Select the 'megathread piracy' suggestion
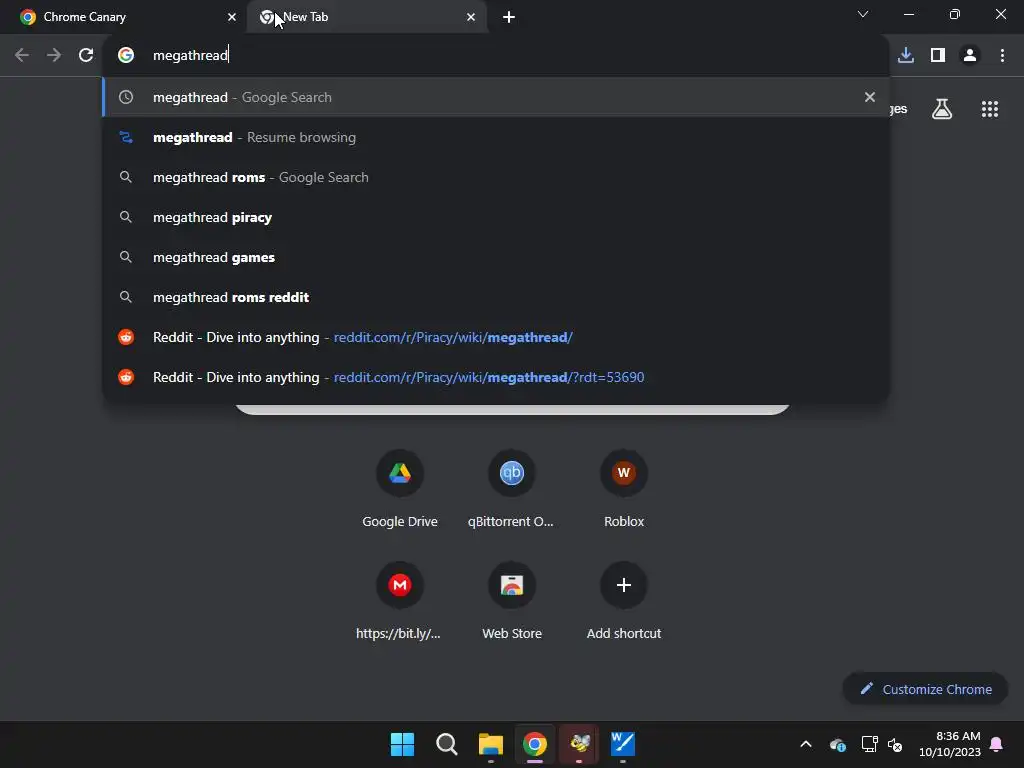 (x=496, y=217)
